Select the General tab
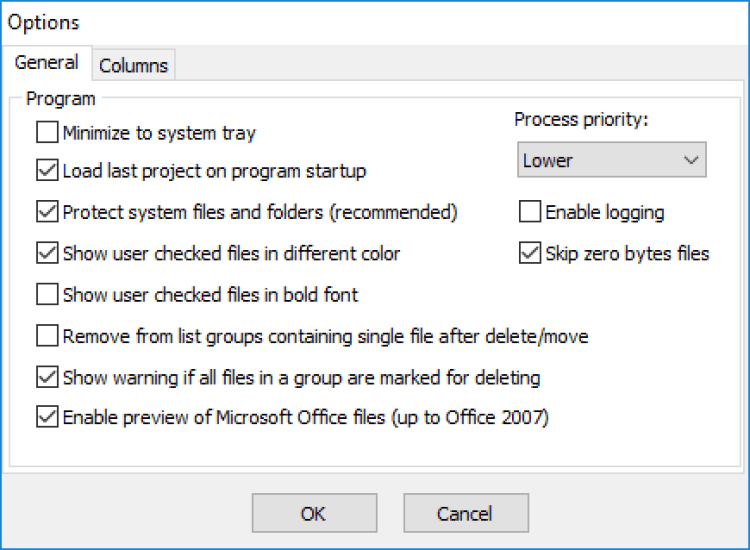This screenshot has height=550, width=750. (x=47, y=63)
